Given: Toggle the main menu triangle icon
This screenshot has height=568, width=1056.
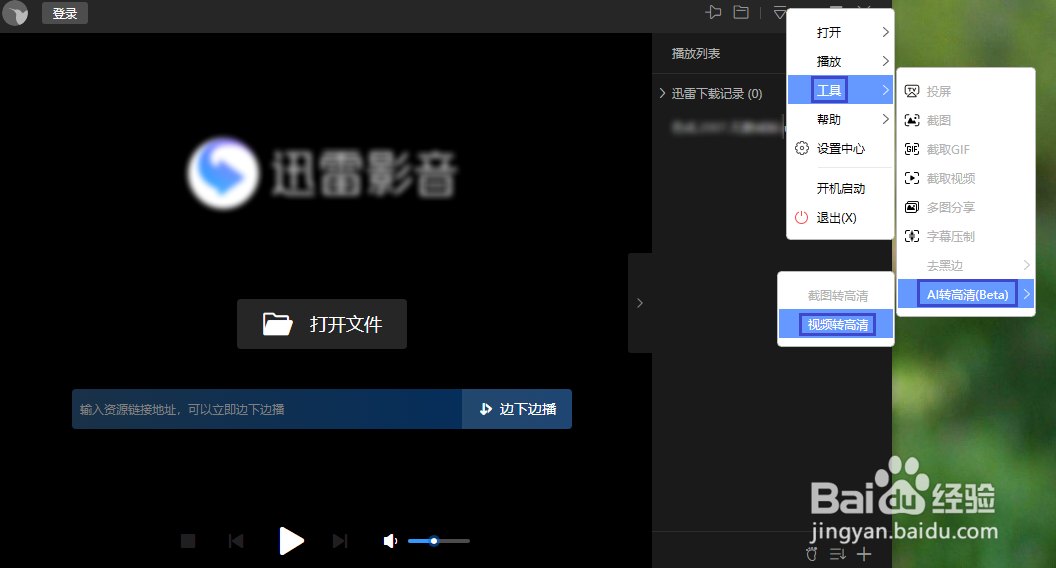Looking at the screenshot, I should point(779,12).
